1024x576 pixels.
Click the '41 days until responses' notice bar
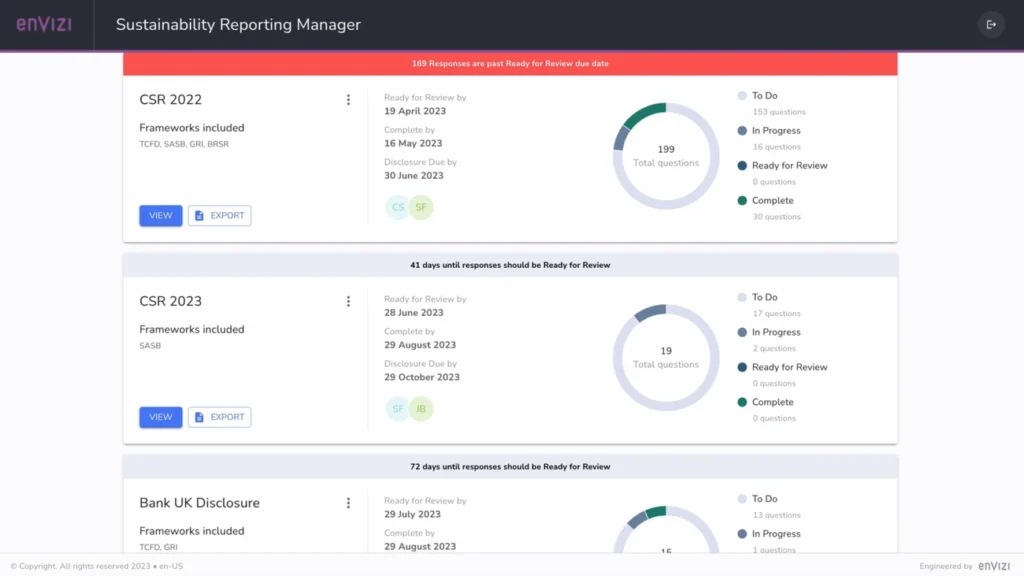pos(510,265)
